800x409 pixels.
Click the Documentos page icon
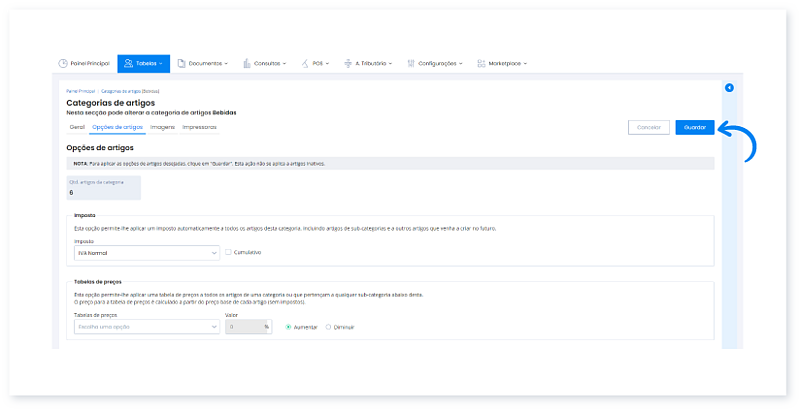181,63
